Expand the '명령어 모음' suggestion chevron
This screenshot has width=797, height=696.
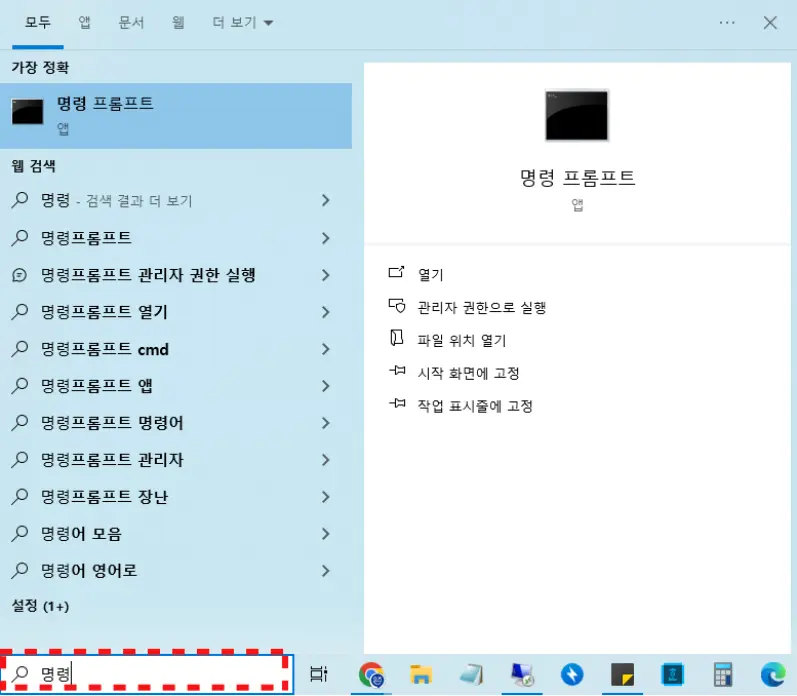click(x=325, y=534)
